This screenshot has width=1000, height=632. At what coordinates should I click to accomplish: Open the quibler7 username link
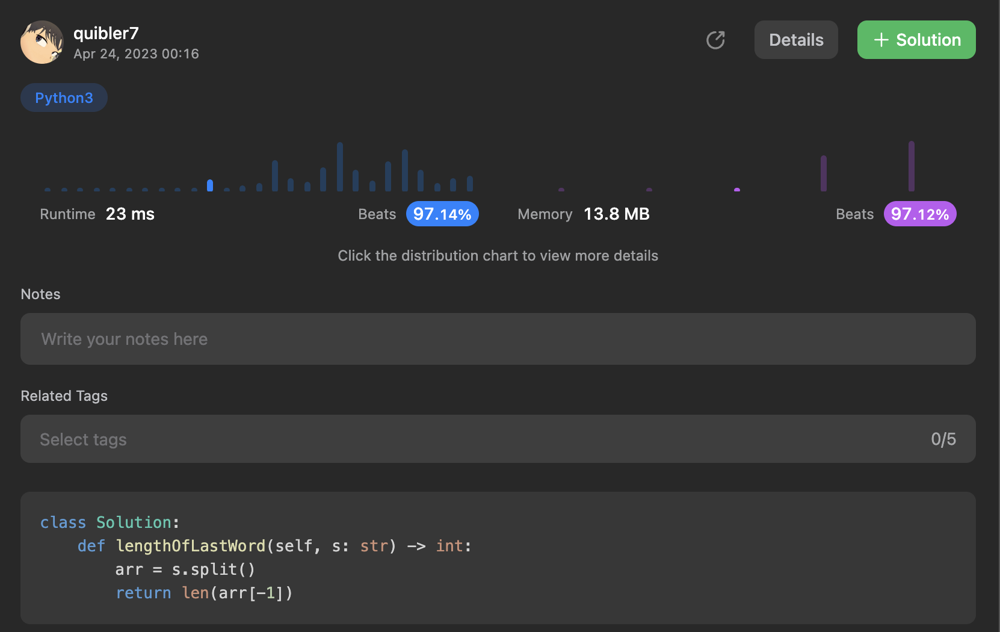106,33
